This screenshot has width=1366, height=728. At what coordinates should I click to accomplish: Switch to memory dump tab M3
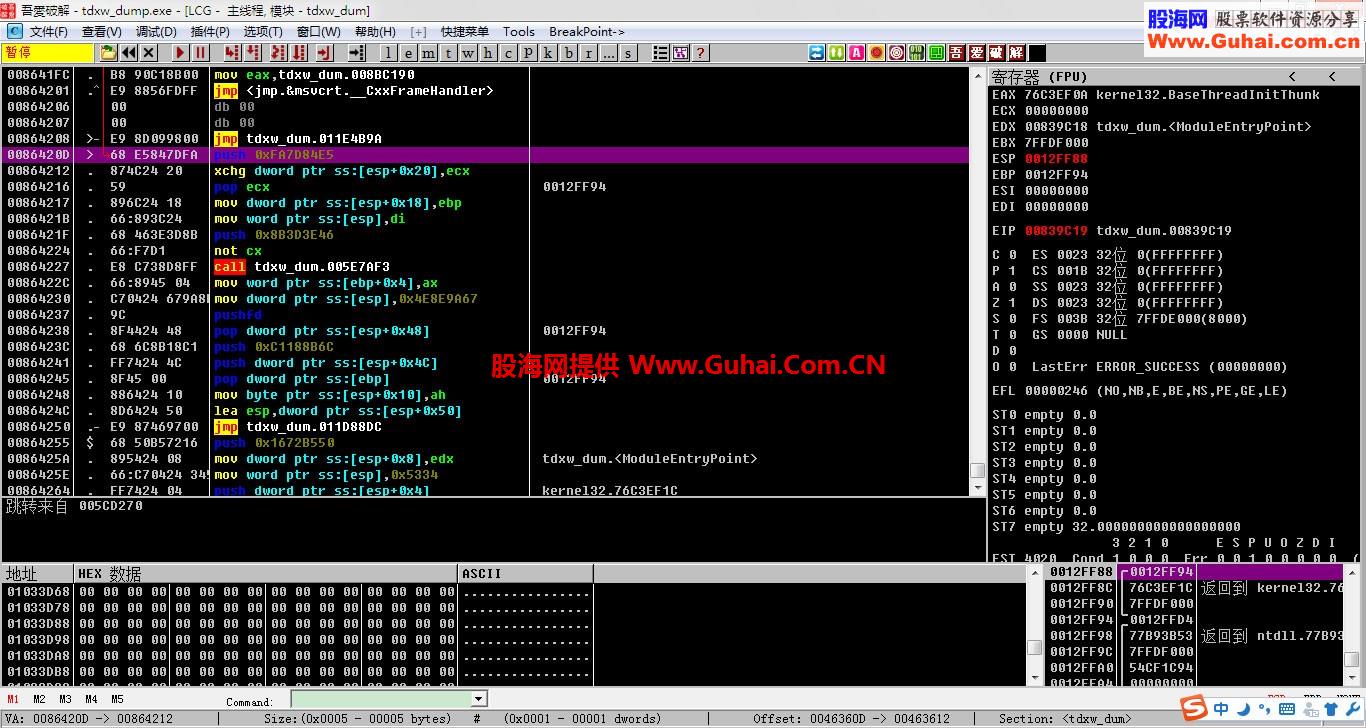65,699
